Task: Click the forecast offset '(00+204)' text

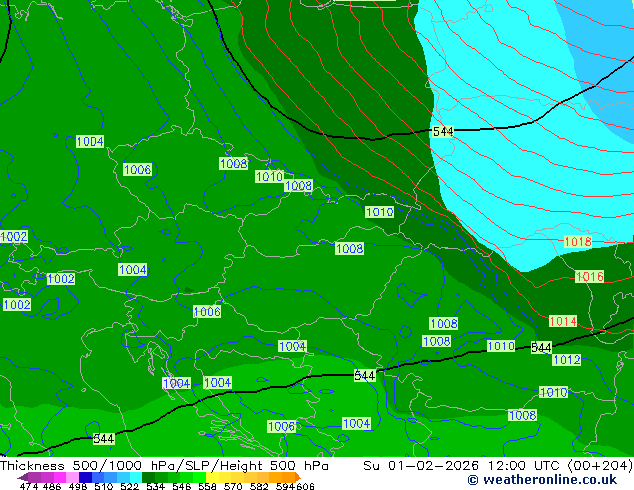Action: point(600,465)
